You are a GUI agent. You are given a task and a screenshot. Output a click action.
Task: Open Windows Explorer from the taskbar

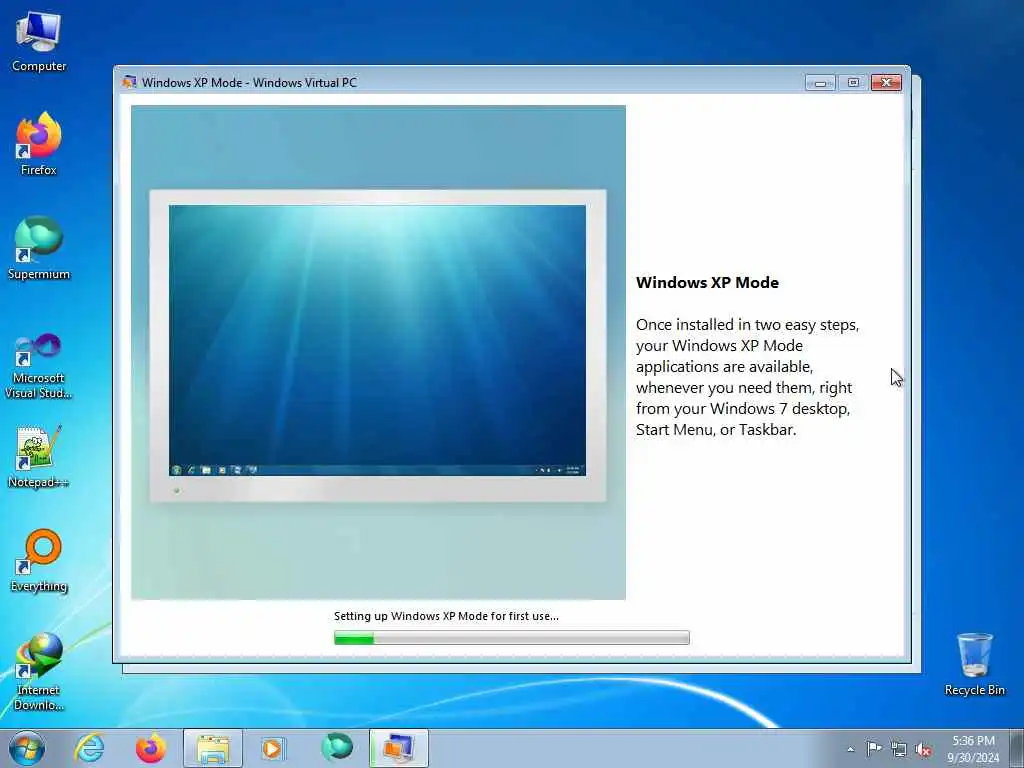pos(213,748)
